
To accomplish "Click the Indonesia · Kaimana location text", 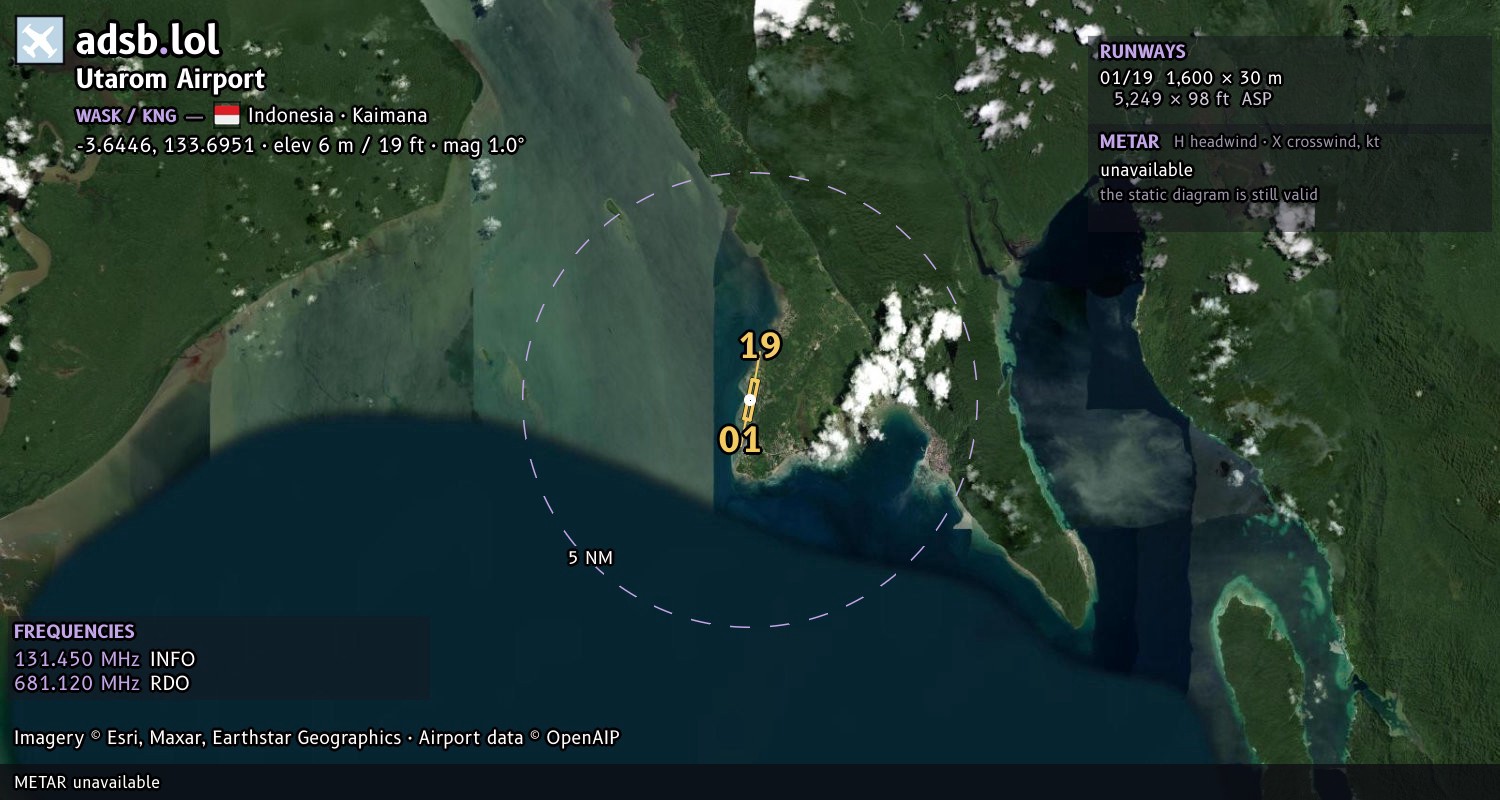I will [338, 115].
